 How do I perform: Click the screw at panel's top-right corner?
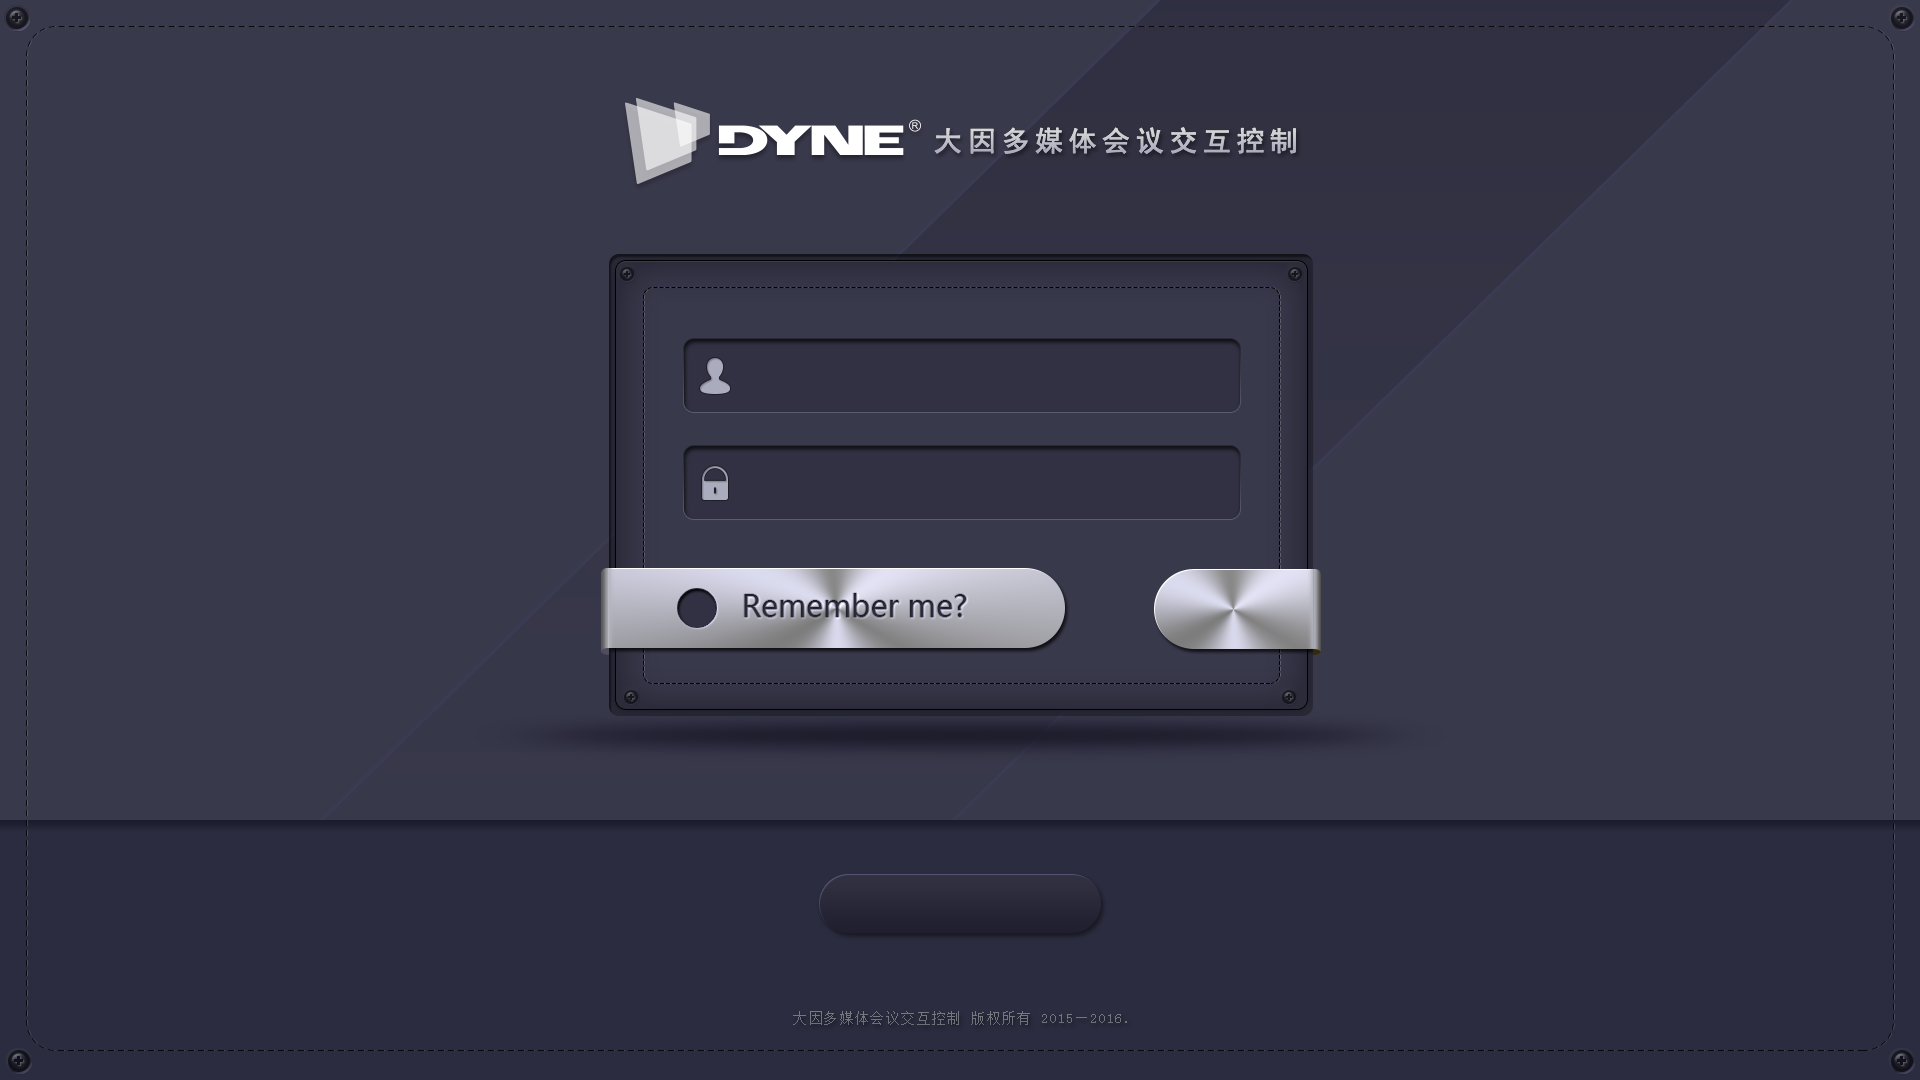pos(1294,274)
